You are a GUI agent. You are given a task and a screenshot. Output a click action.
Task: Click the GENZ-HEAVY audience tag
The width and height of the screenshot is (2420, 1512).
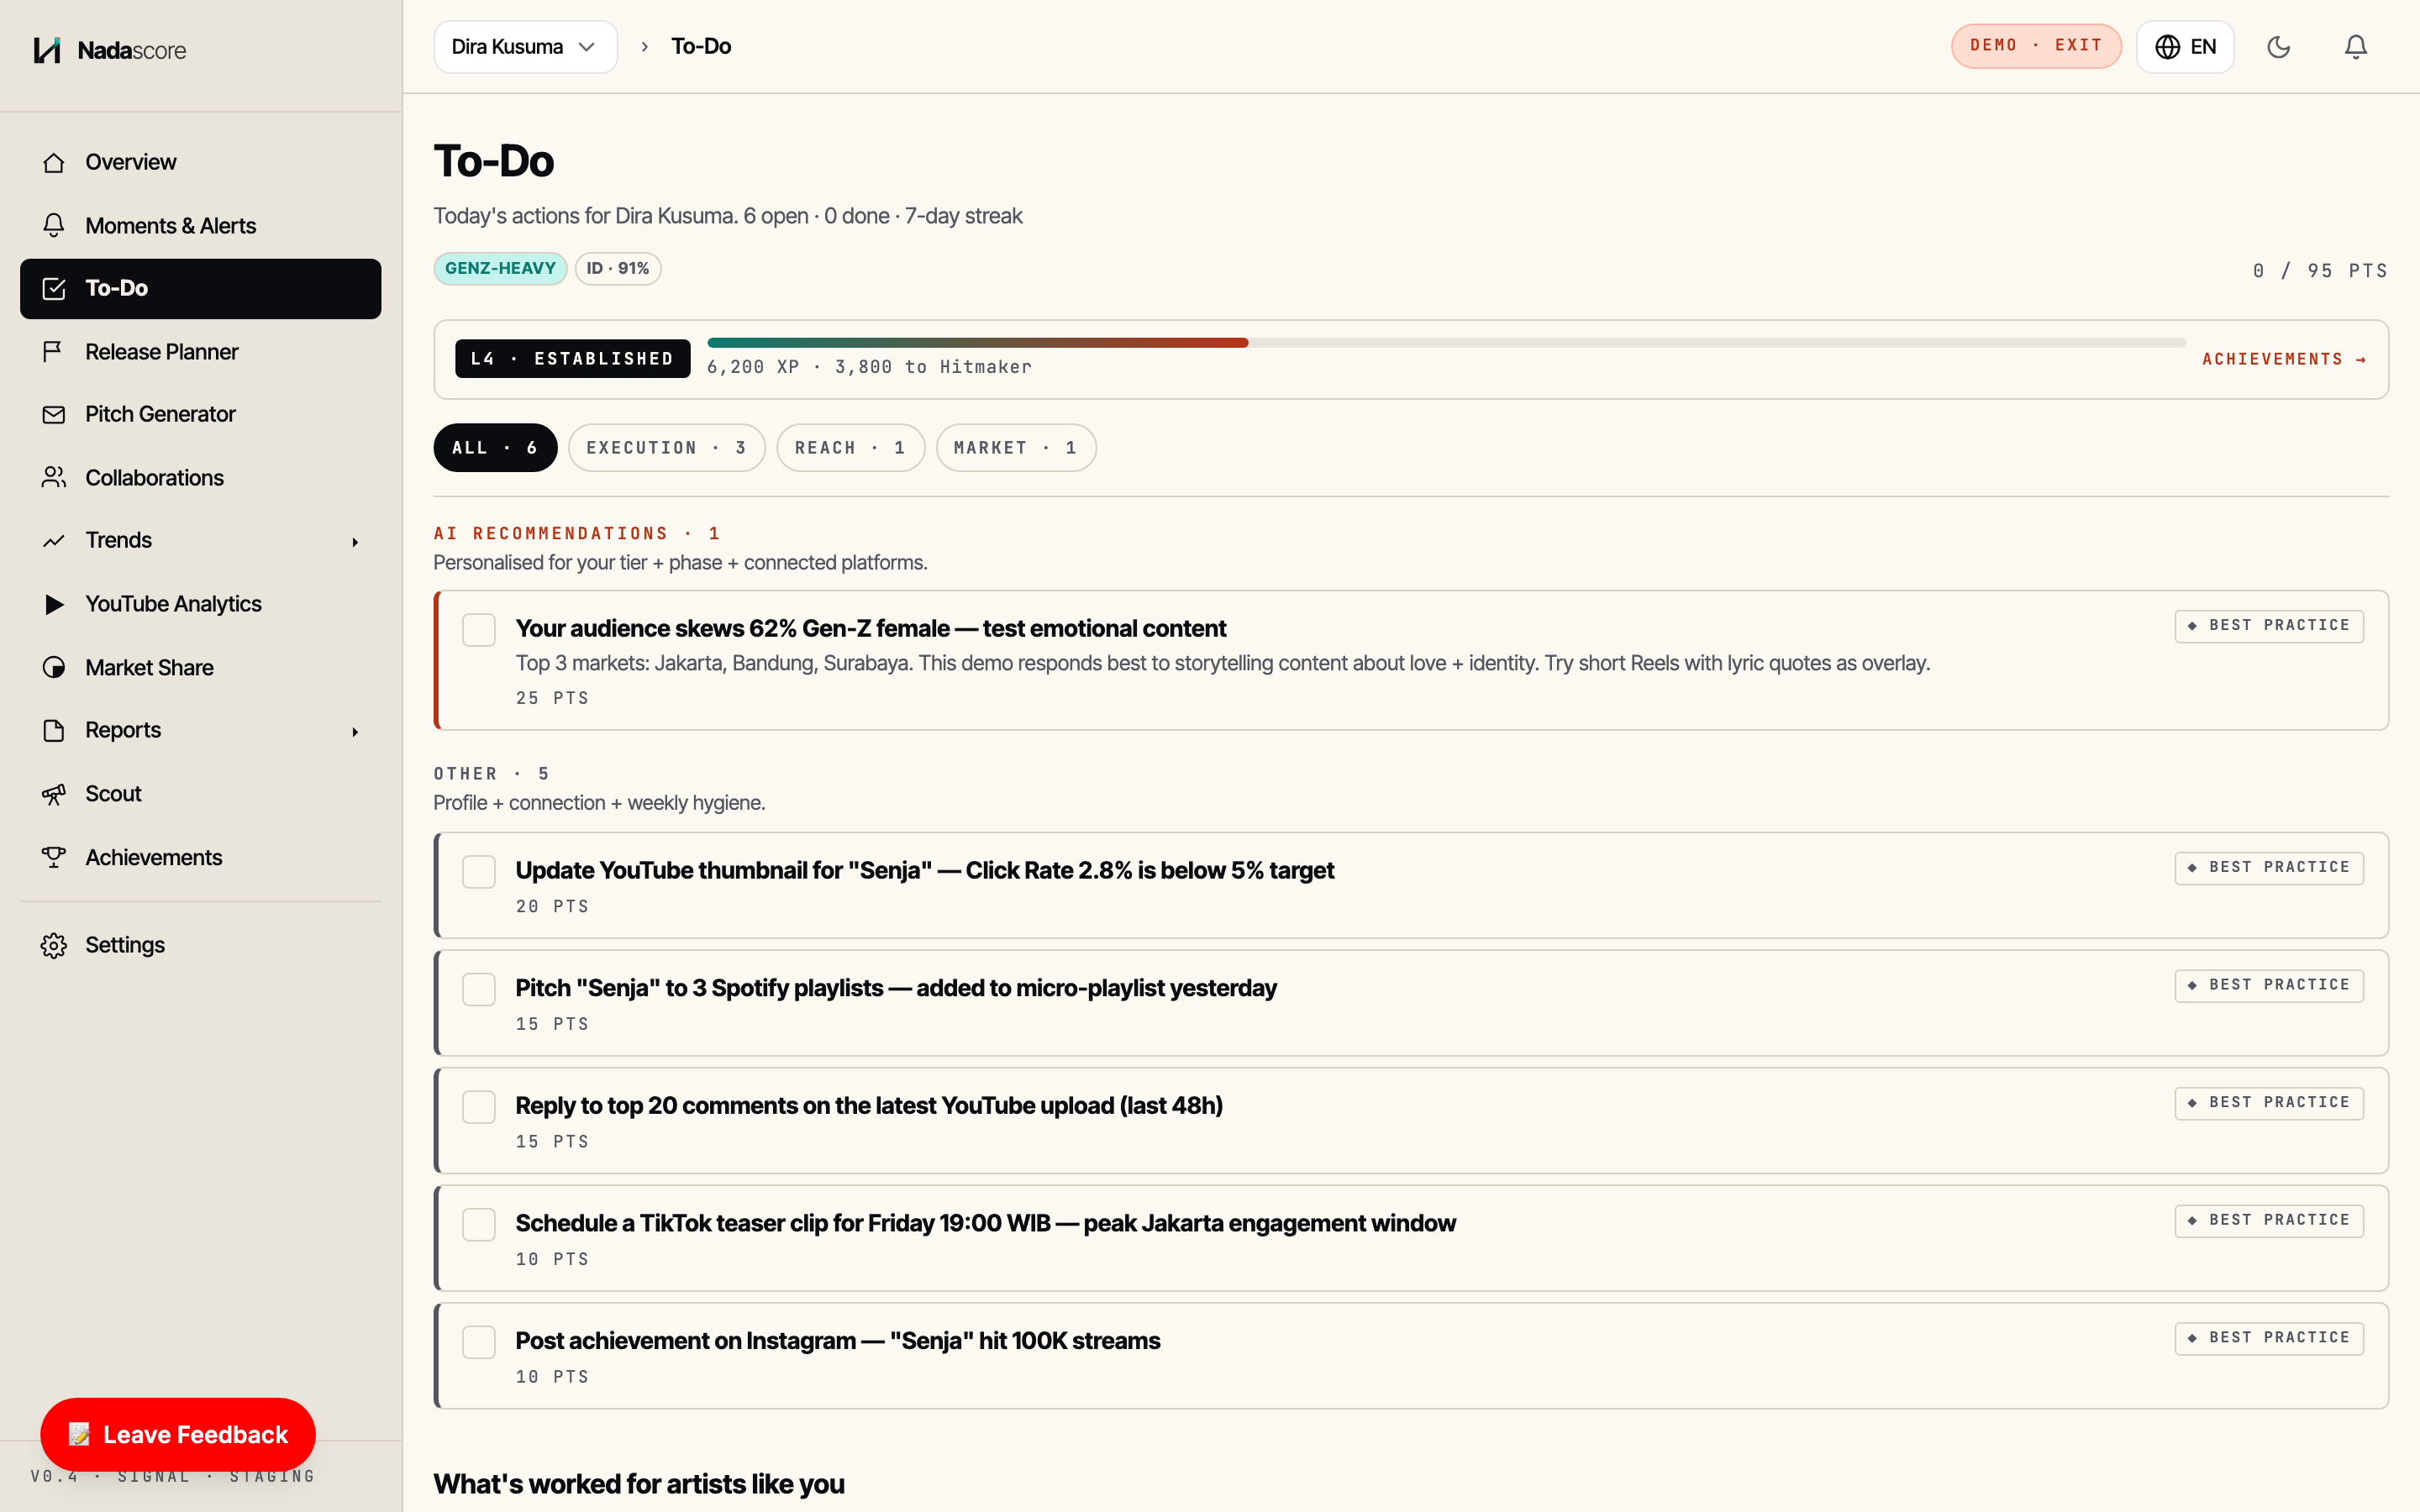pos(500,269)
